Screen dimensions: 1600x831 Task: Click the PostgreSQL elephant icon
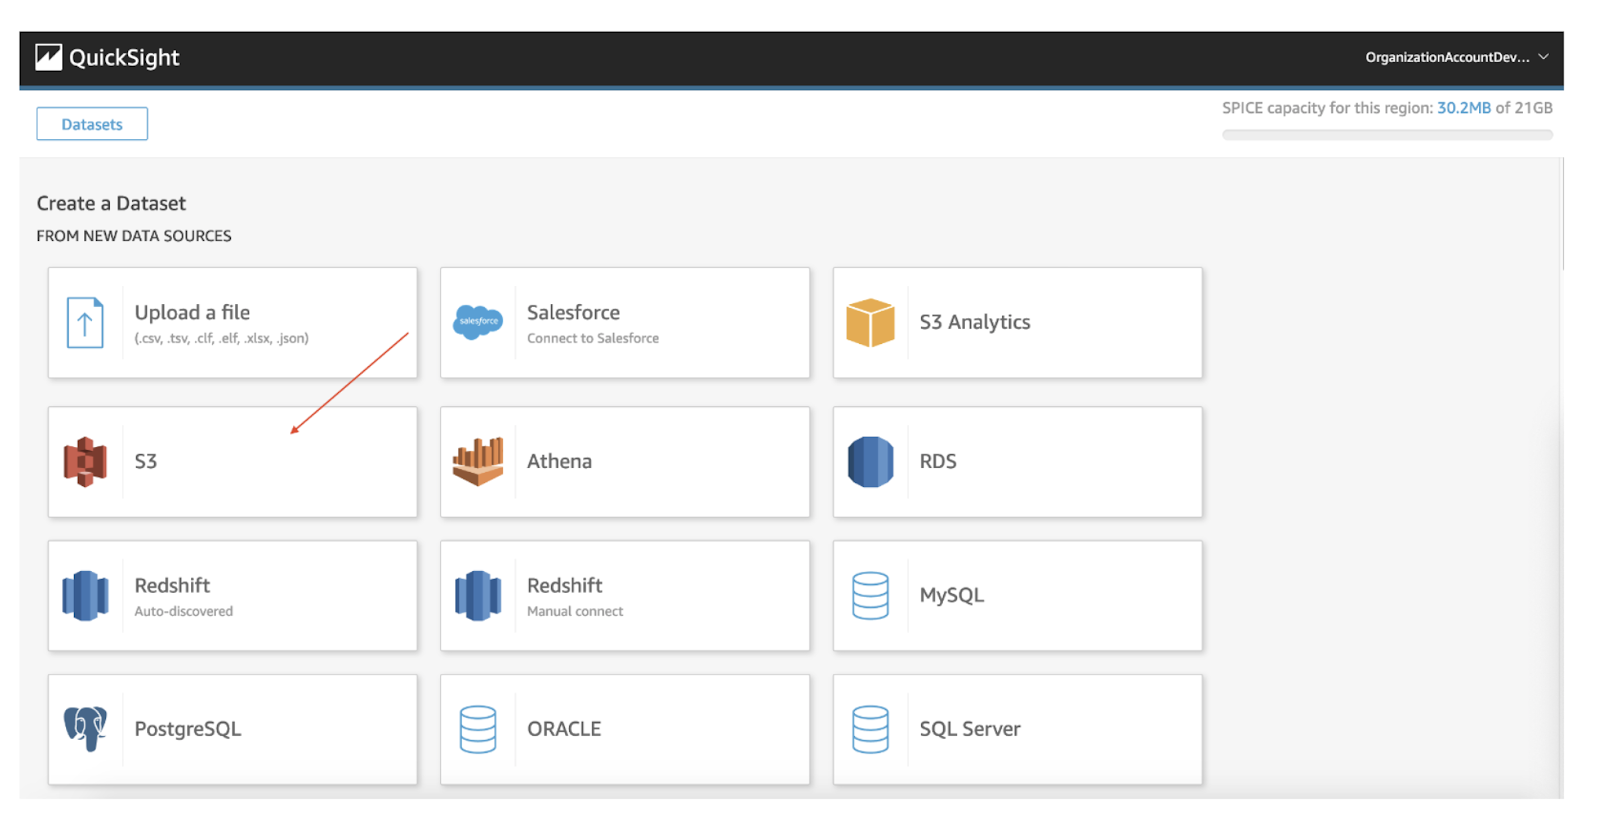85,729
